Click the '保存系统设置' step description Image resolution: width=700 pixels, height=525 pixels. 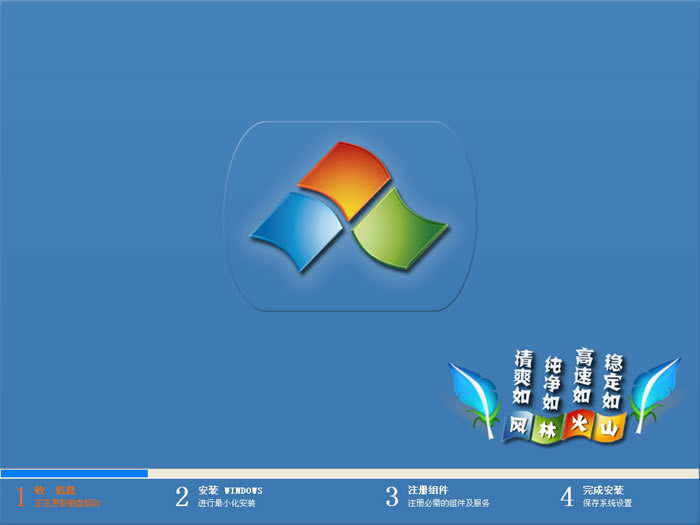[x=607, y=503]
